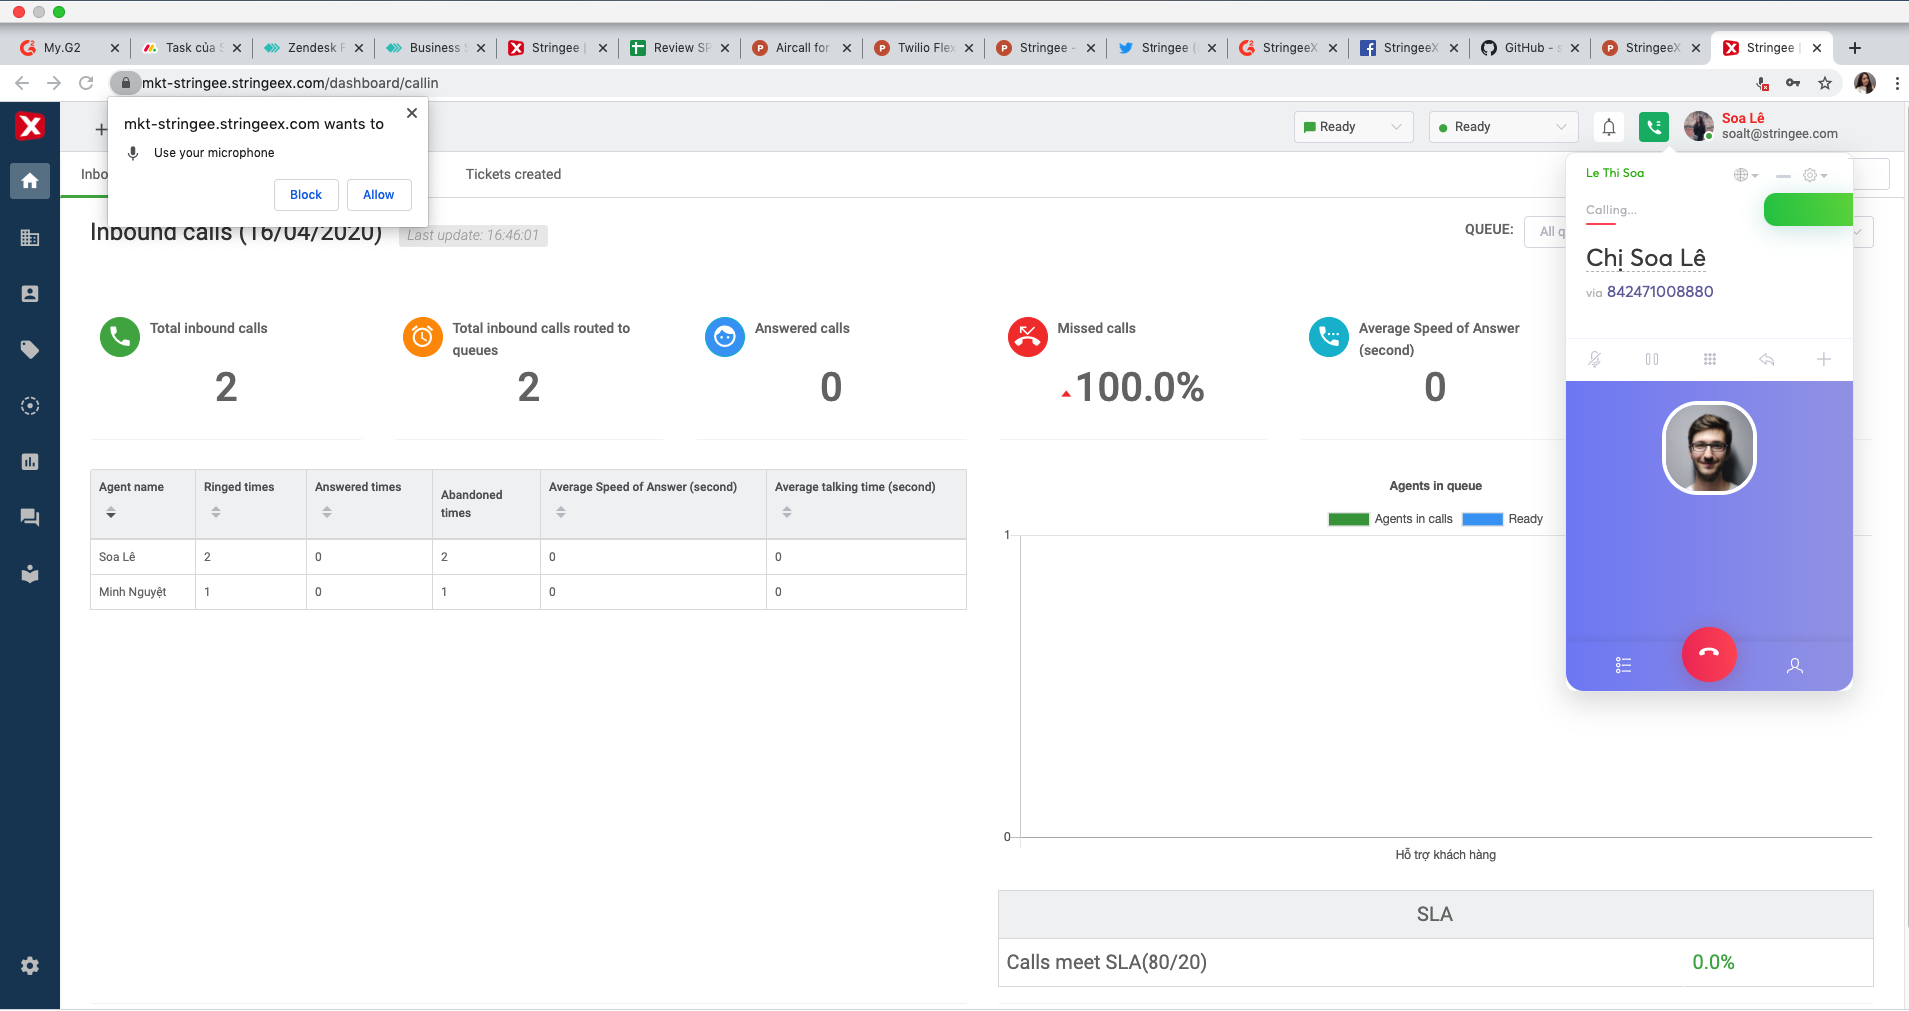
Task: Sort by Average talking time column
Action: (787, 512)
